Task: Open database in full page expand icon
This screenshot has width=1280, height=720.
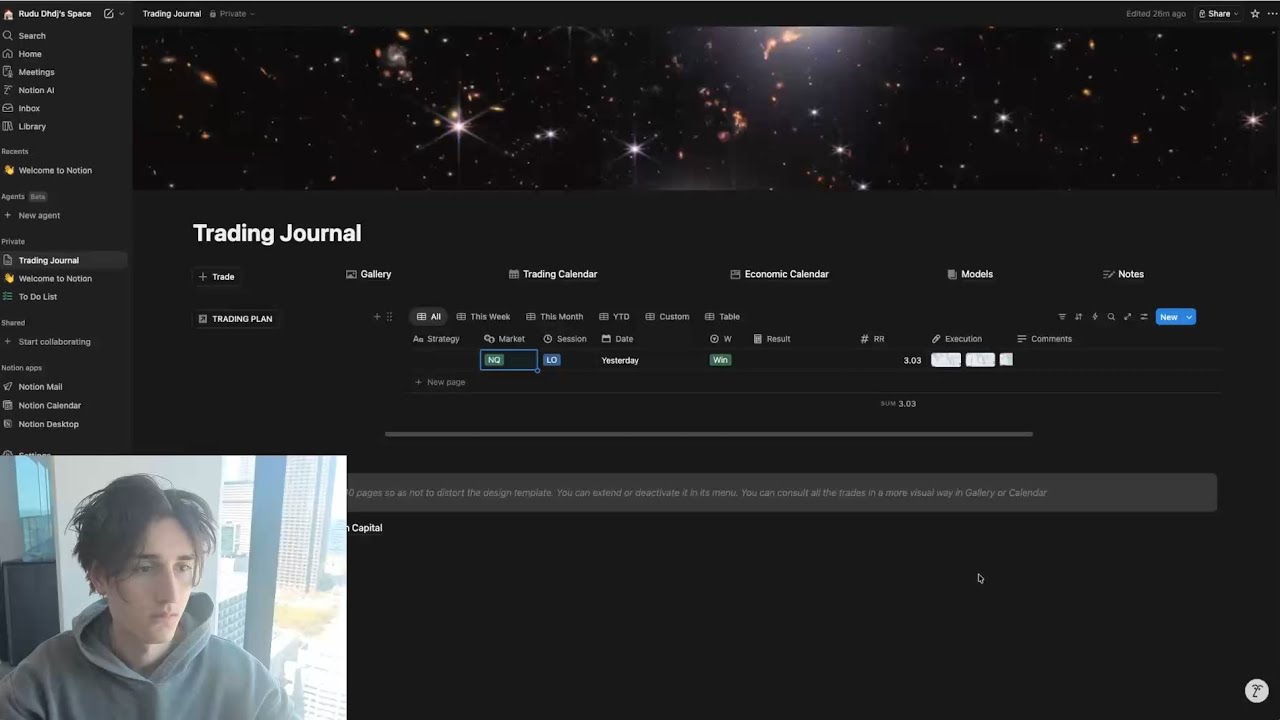Action: 1127,317
